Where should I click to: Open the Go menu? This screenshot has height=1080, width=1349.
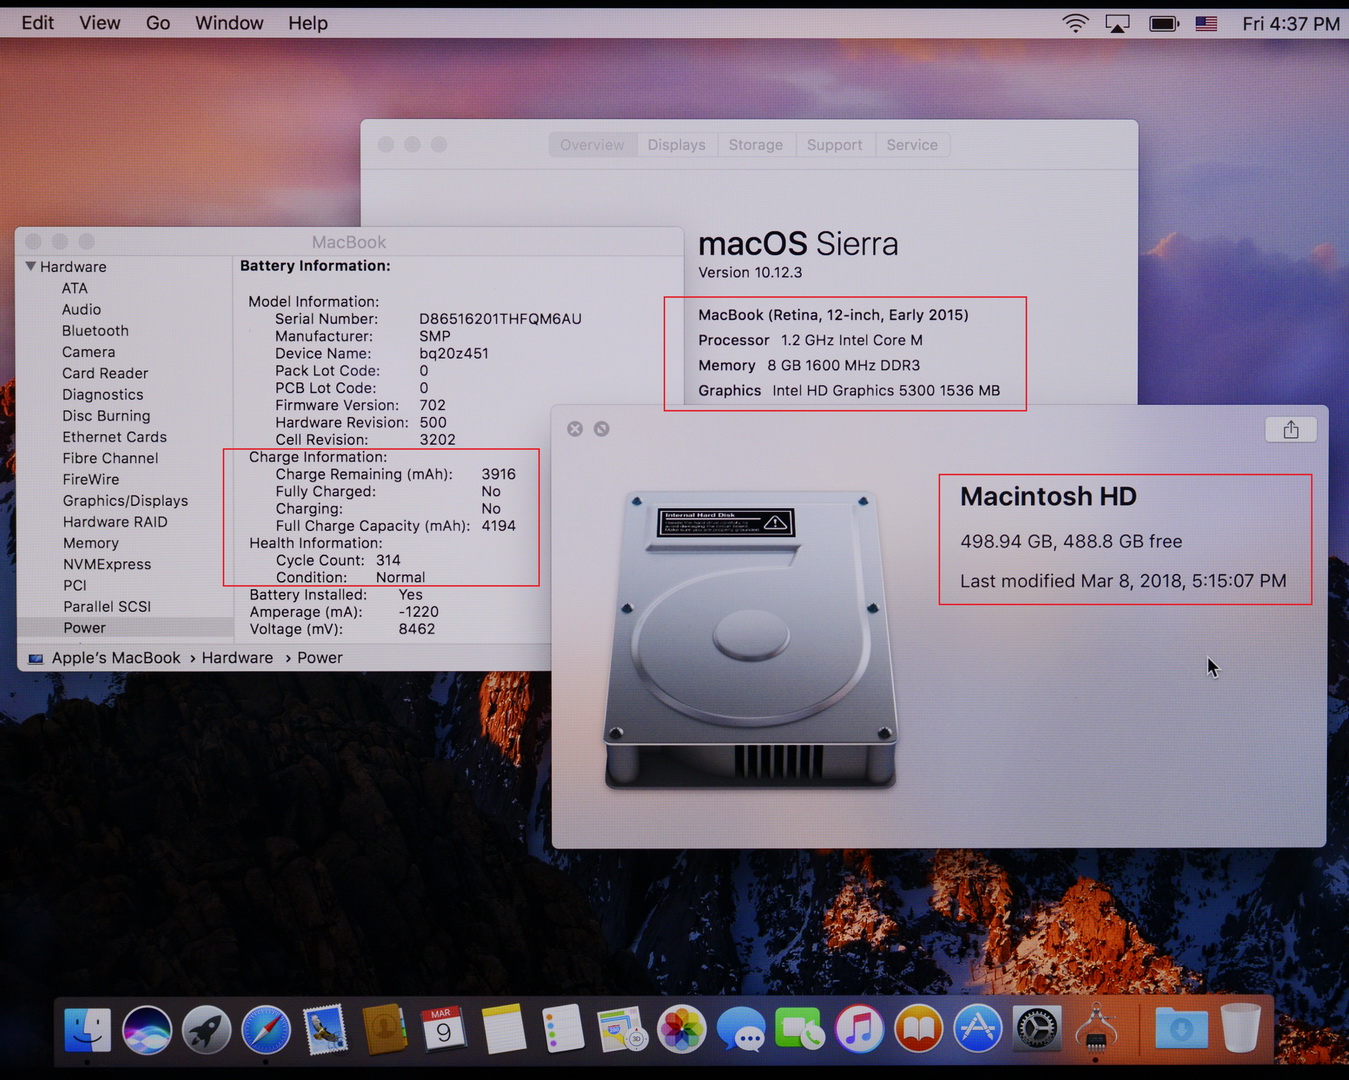pyautogui.click(x=158, y=23)
